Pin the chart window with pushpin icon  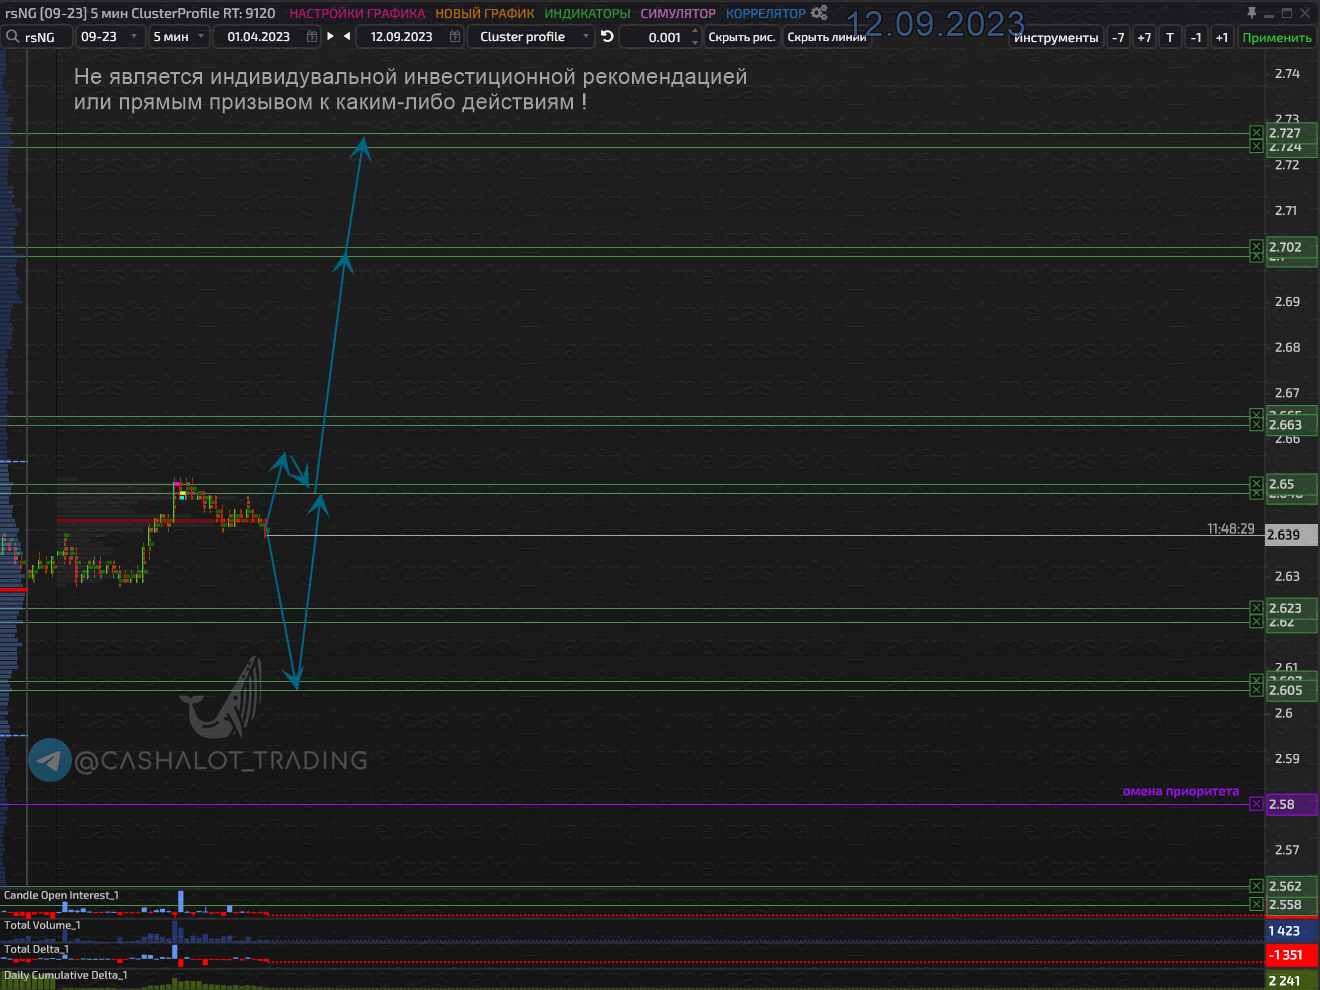pyautogui.click(x=1251, y=13)
